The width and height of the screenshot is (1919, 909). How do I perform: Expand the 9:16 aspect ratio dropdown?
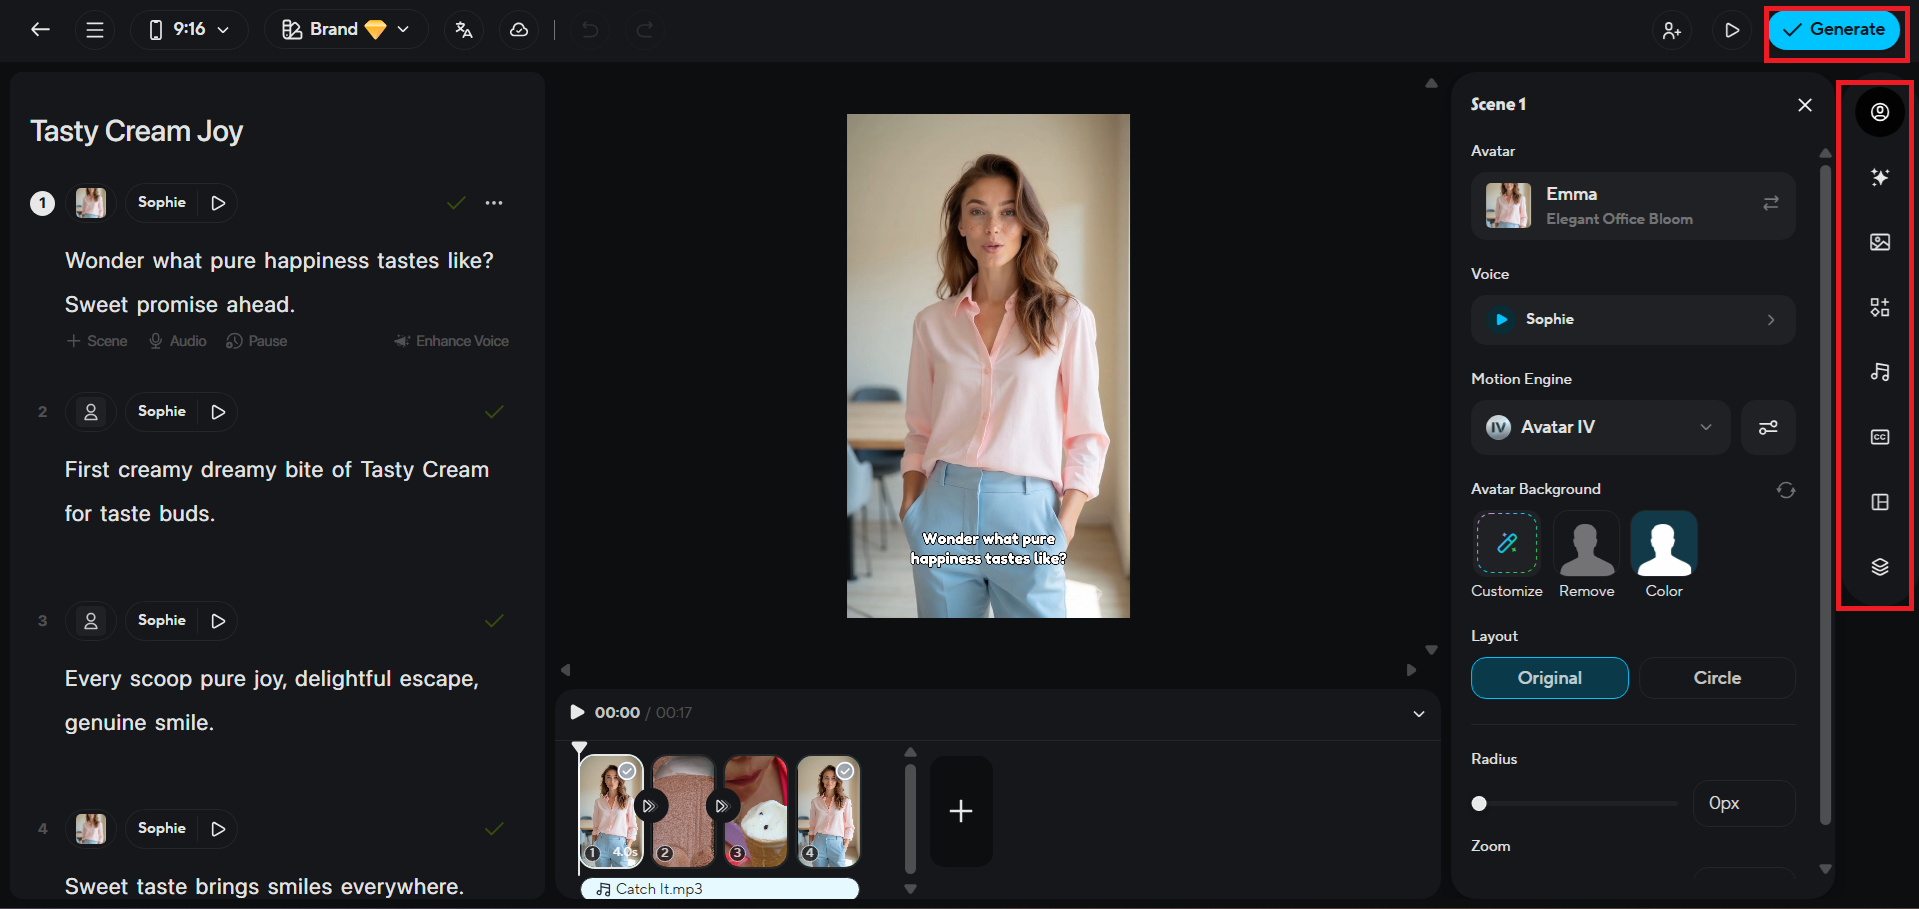[x=189, y=30]
